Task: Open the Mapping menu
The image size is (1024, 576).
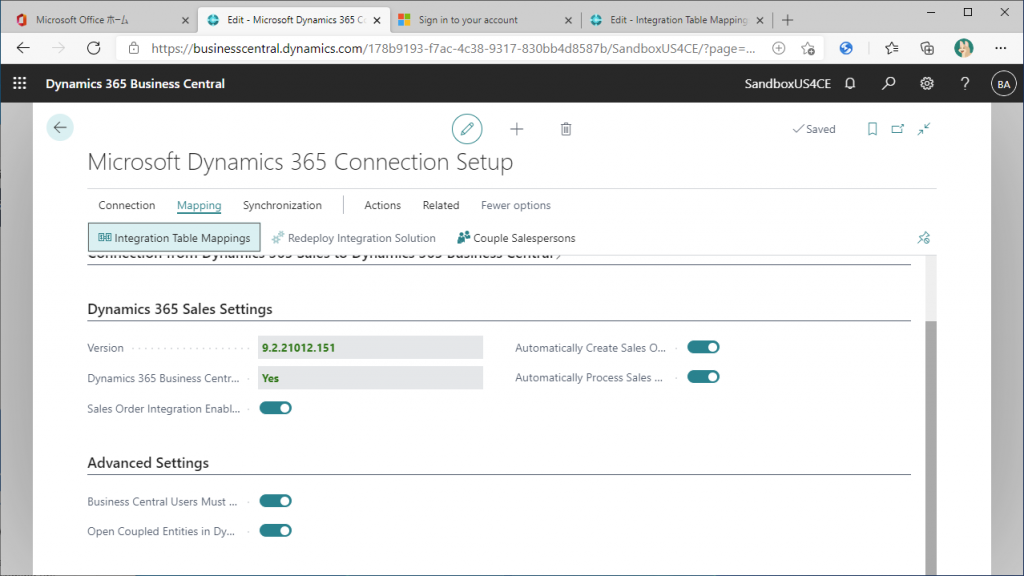Action: click(x=199, y=205)
